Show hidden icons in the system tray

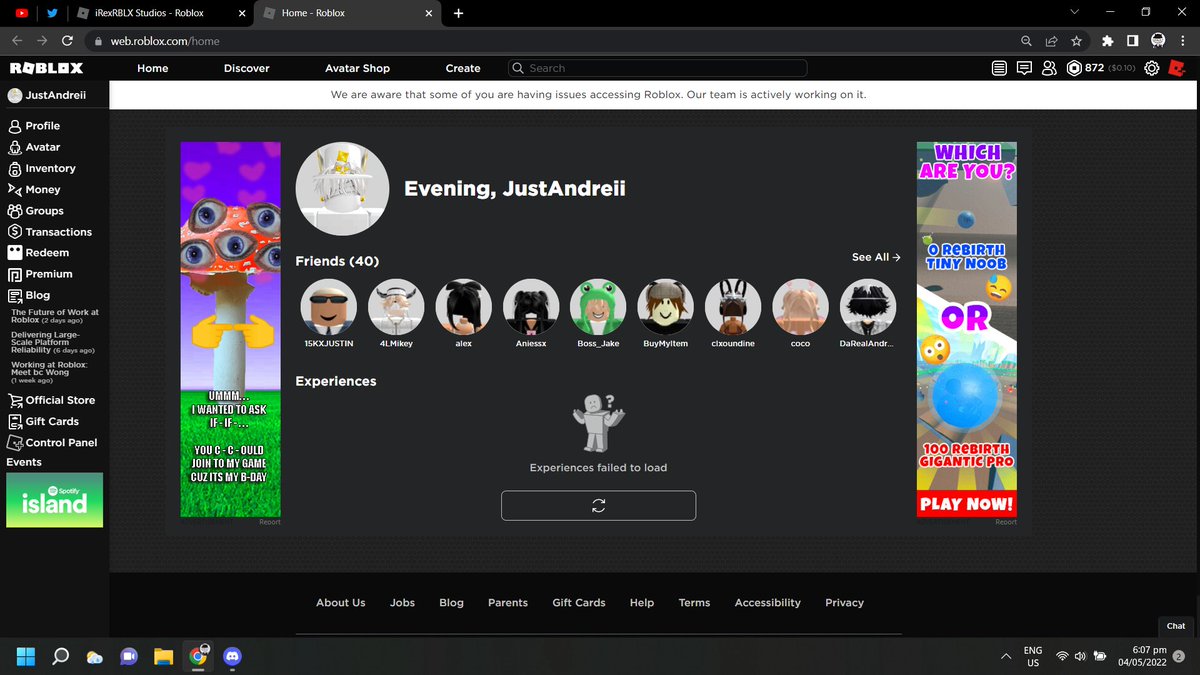click(x=1005, y=656)
